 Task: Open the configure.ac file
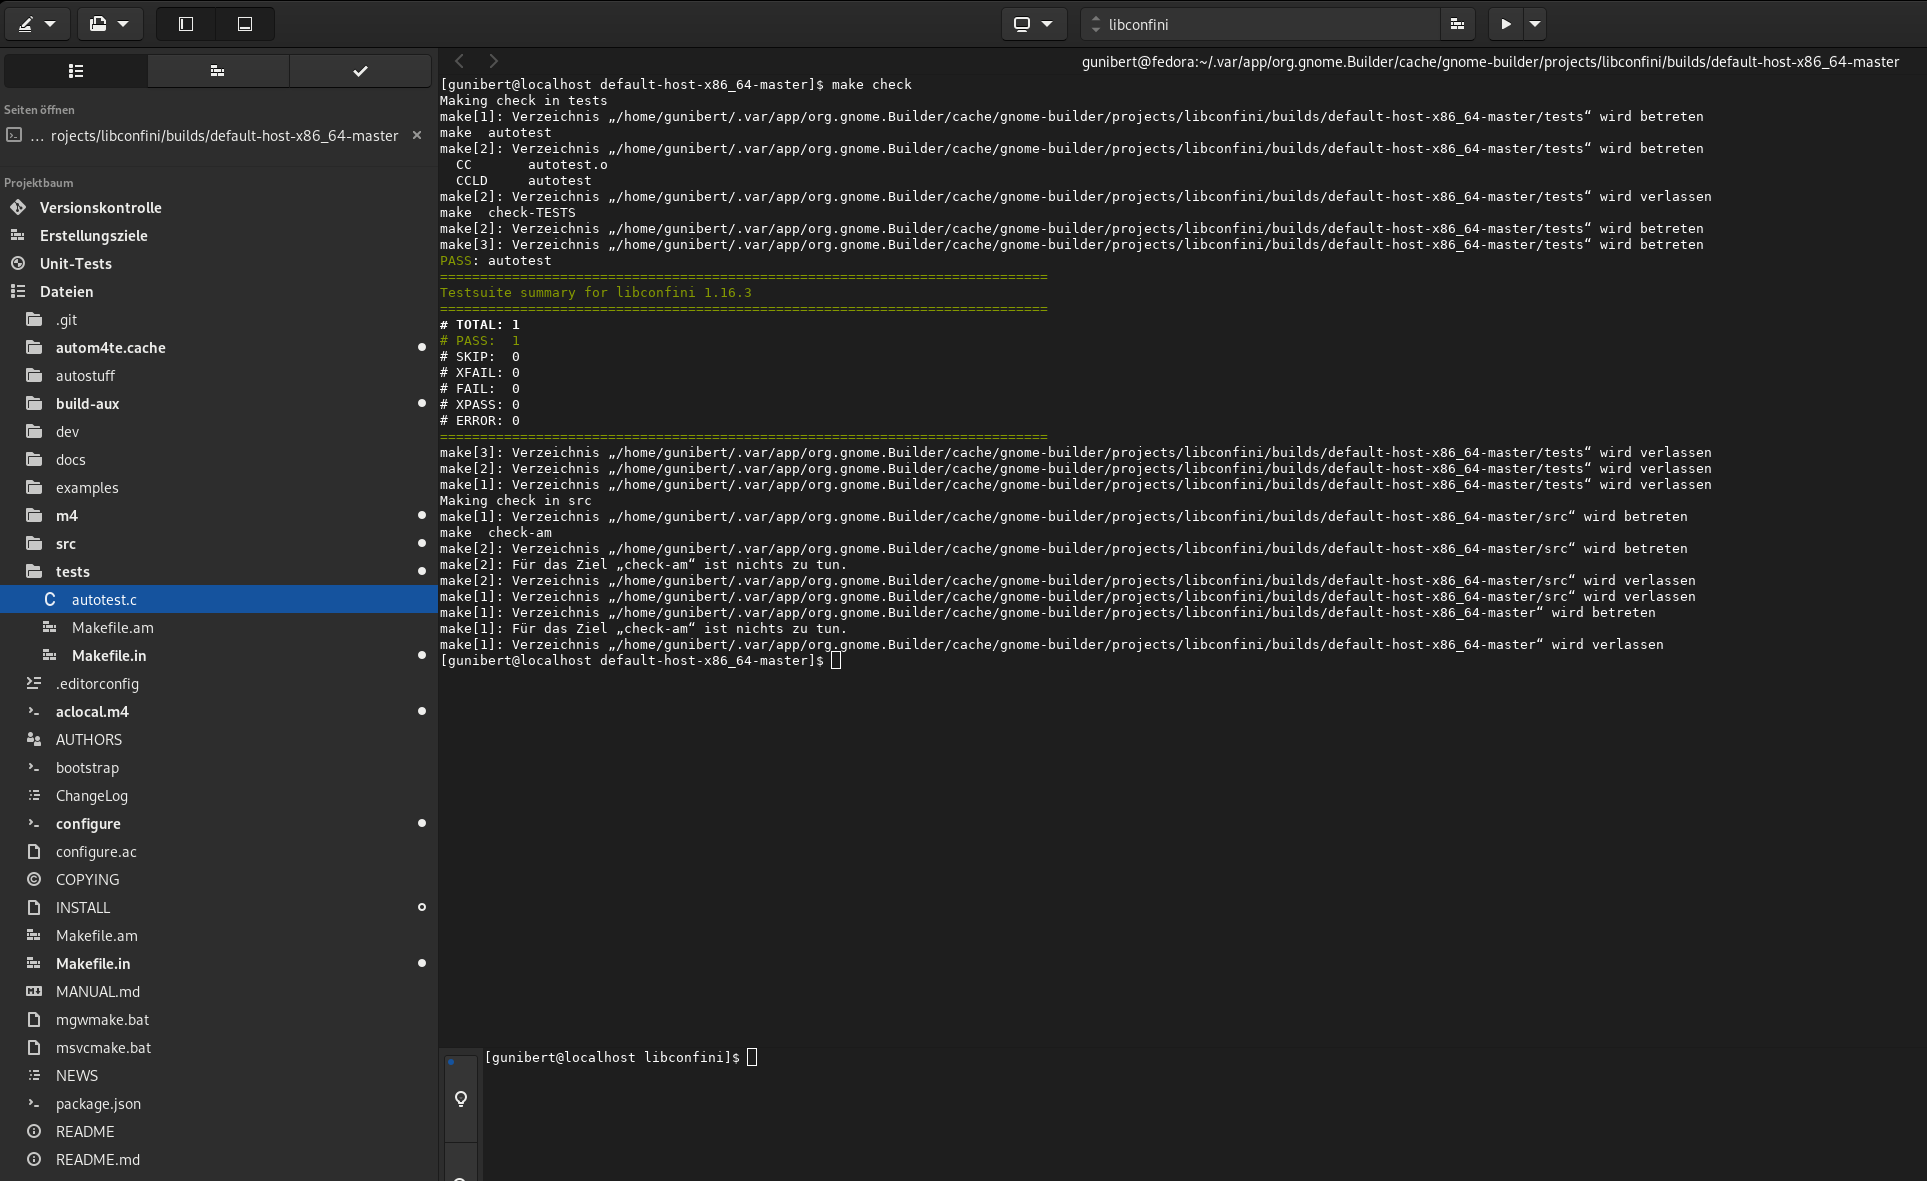96,851
